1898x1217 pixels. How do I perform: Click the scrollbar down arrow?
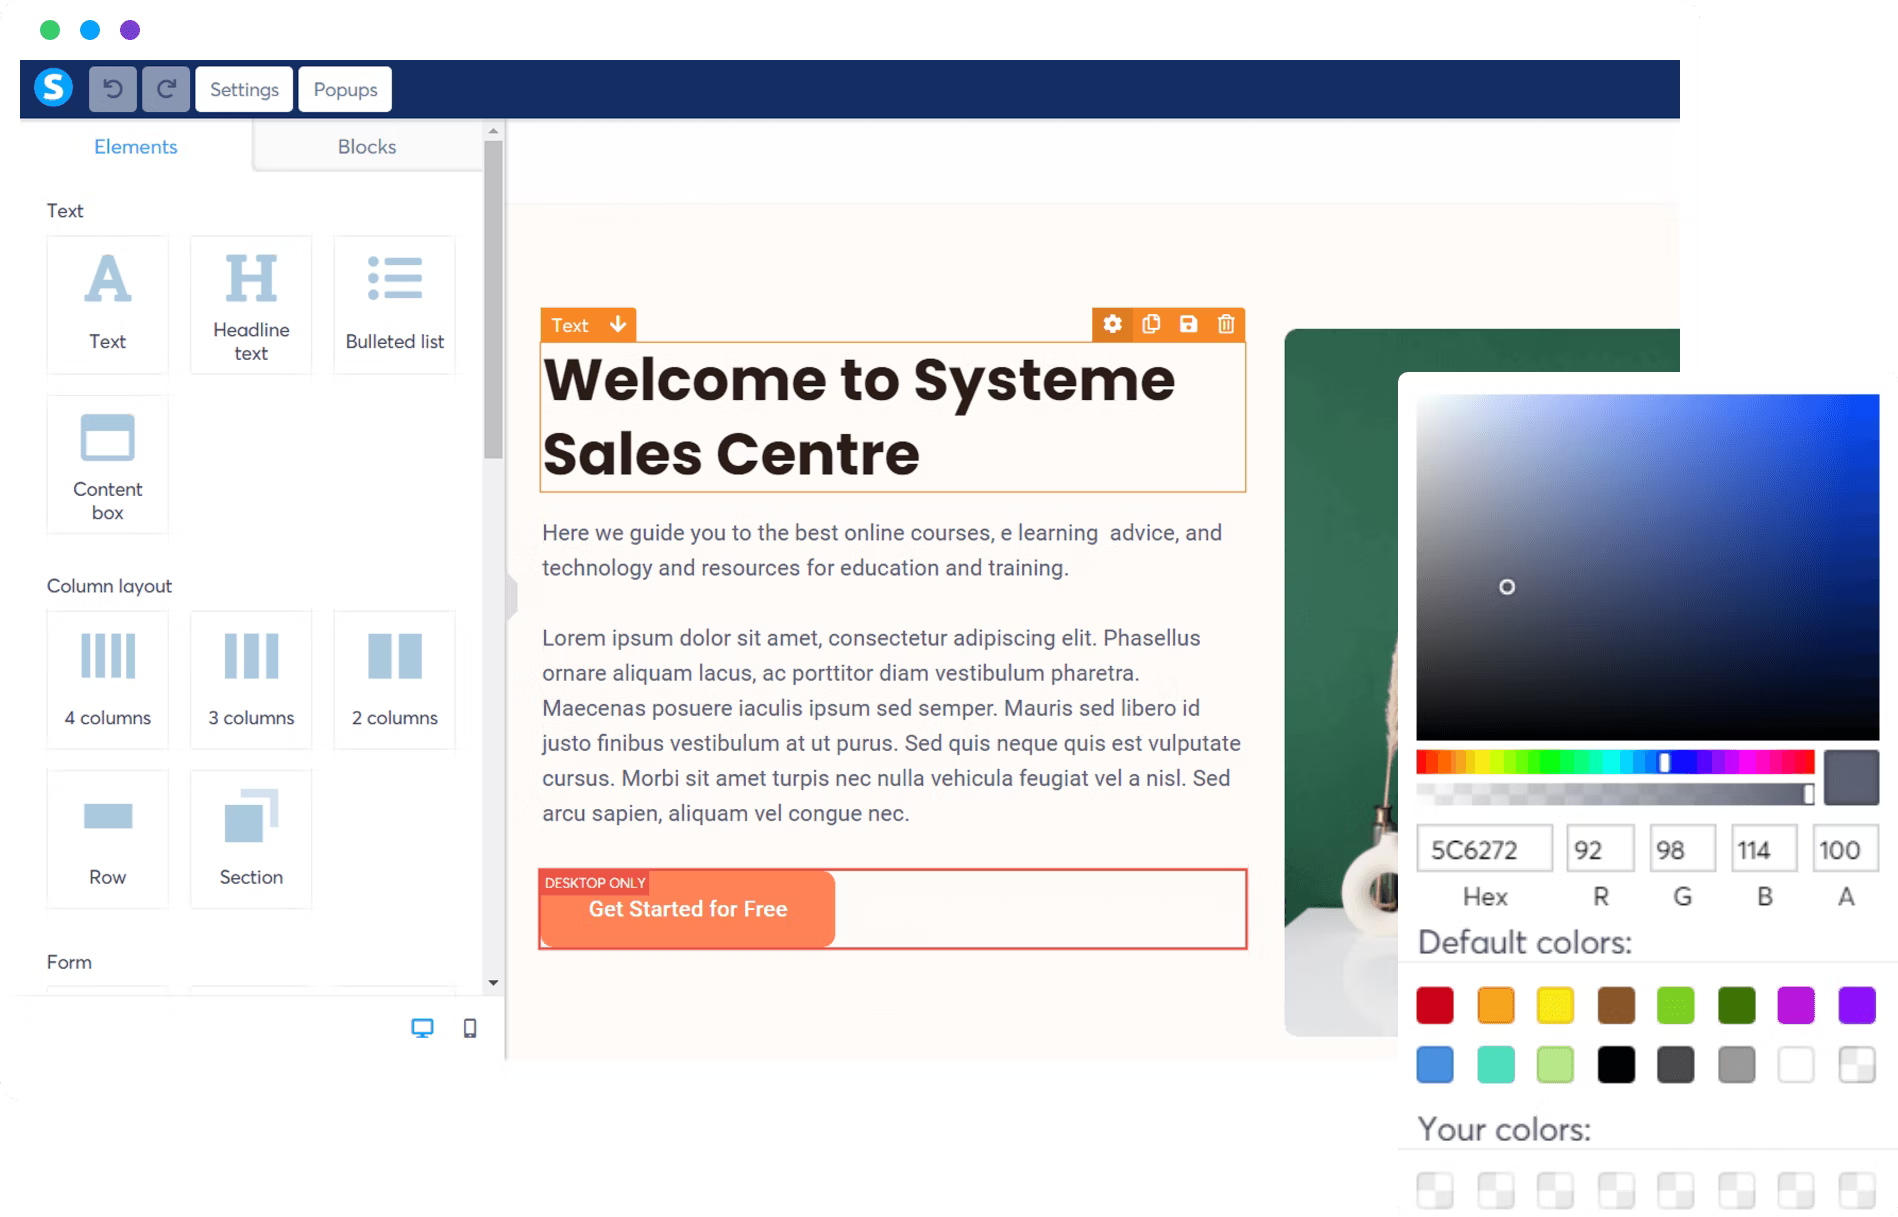pos(493,983)
